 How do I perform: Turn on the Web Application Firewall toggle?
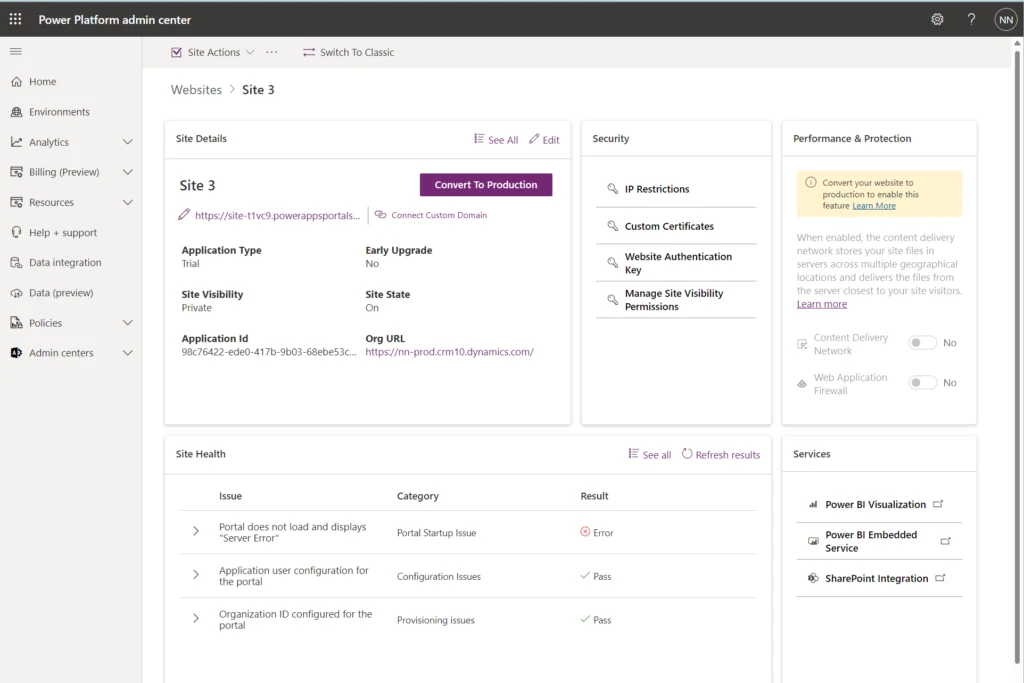pos(922,382)
